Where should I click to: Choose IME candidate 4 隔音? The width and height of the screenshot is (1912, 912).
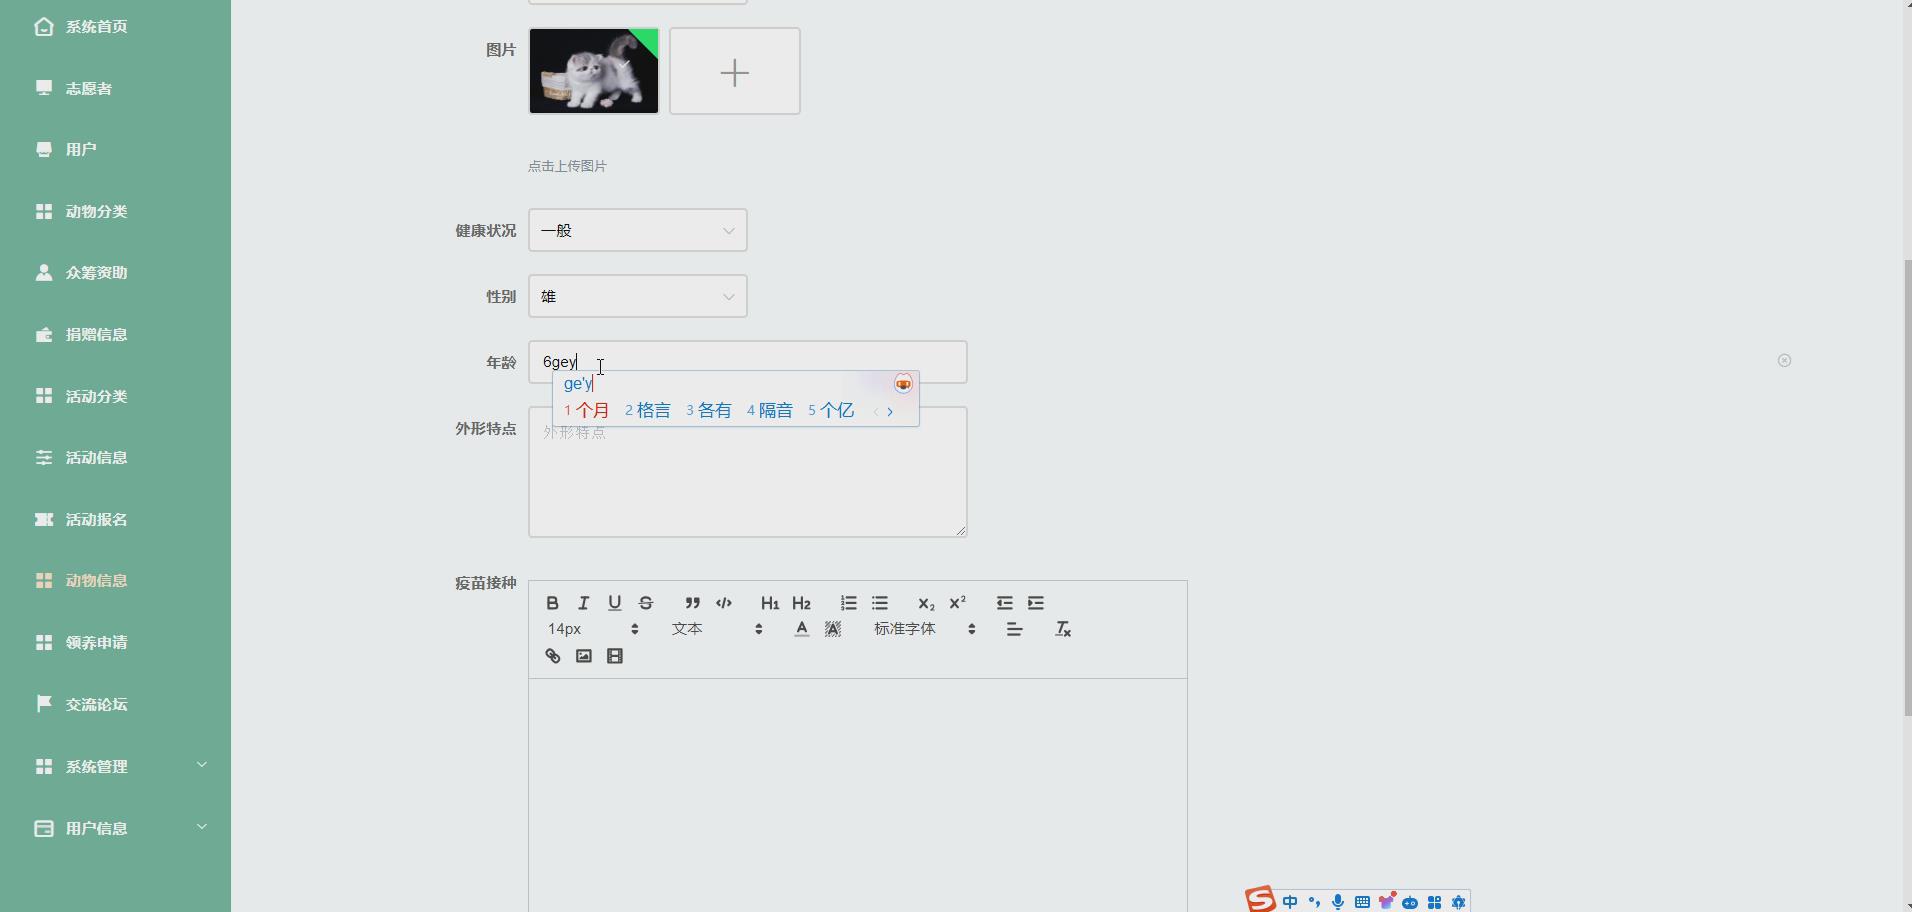click(770, 410)
